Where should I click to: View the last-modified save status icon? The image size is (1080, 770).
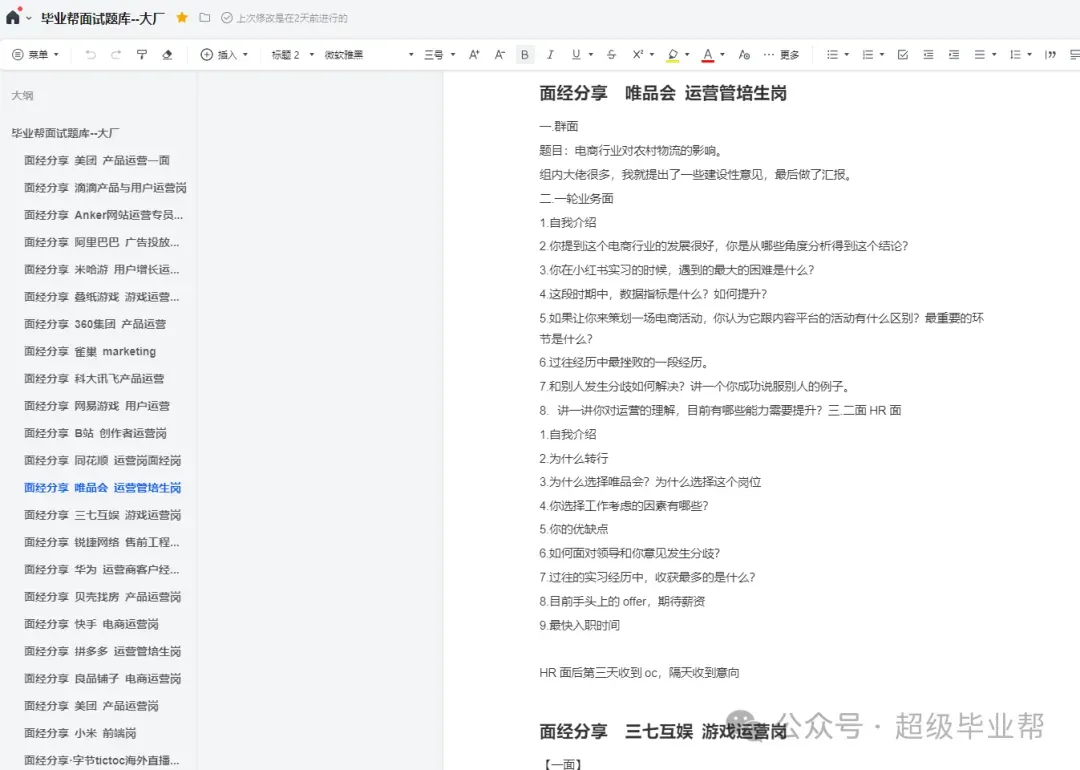click(227, 18)
